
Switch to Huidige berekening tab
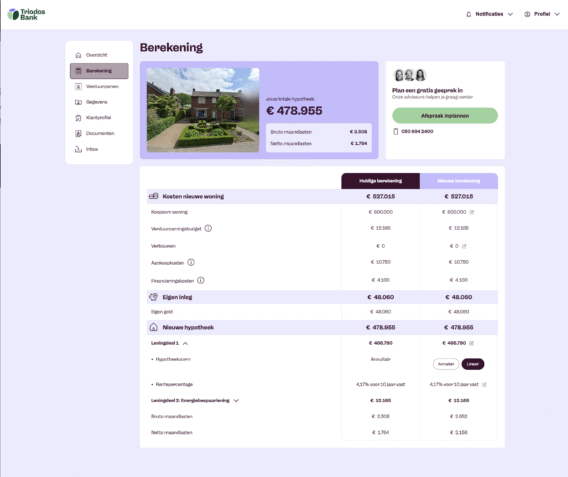[x=380, y=181]
